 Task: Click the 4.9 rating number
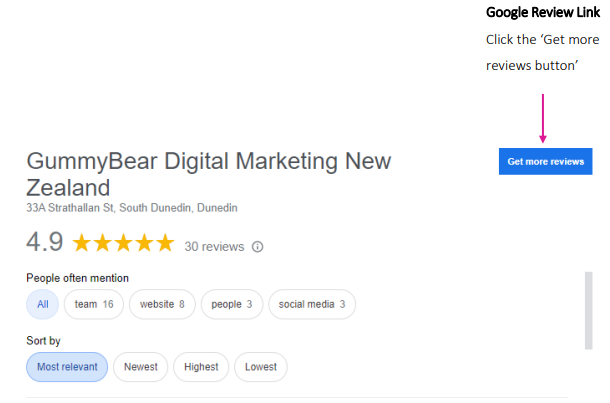coord(45,242)
